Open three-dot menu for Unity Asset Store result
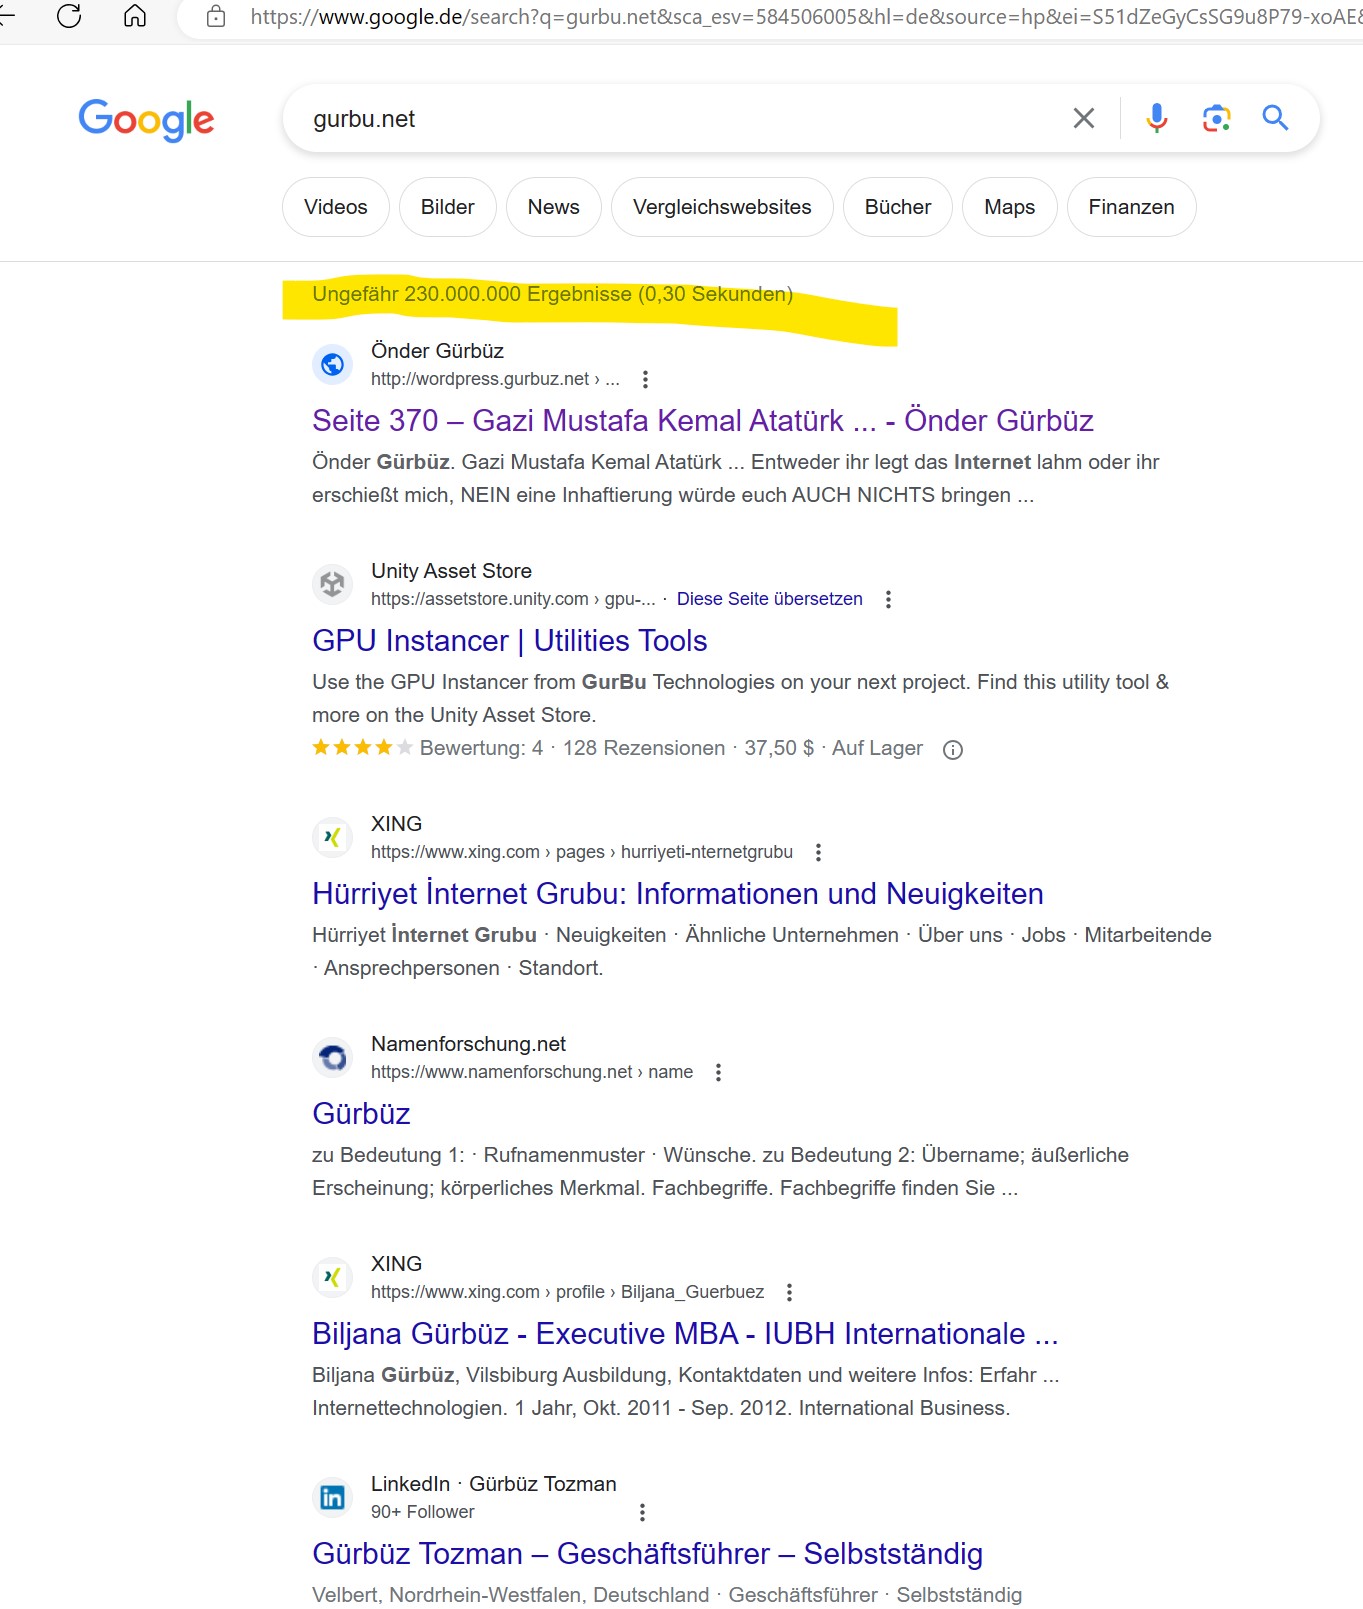The width and height of the screenshot is (1363, 1609). tap(888, 599)
